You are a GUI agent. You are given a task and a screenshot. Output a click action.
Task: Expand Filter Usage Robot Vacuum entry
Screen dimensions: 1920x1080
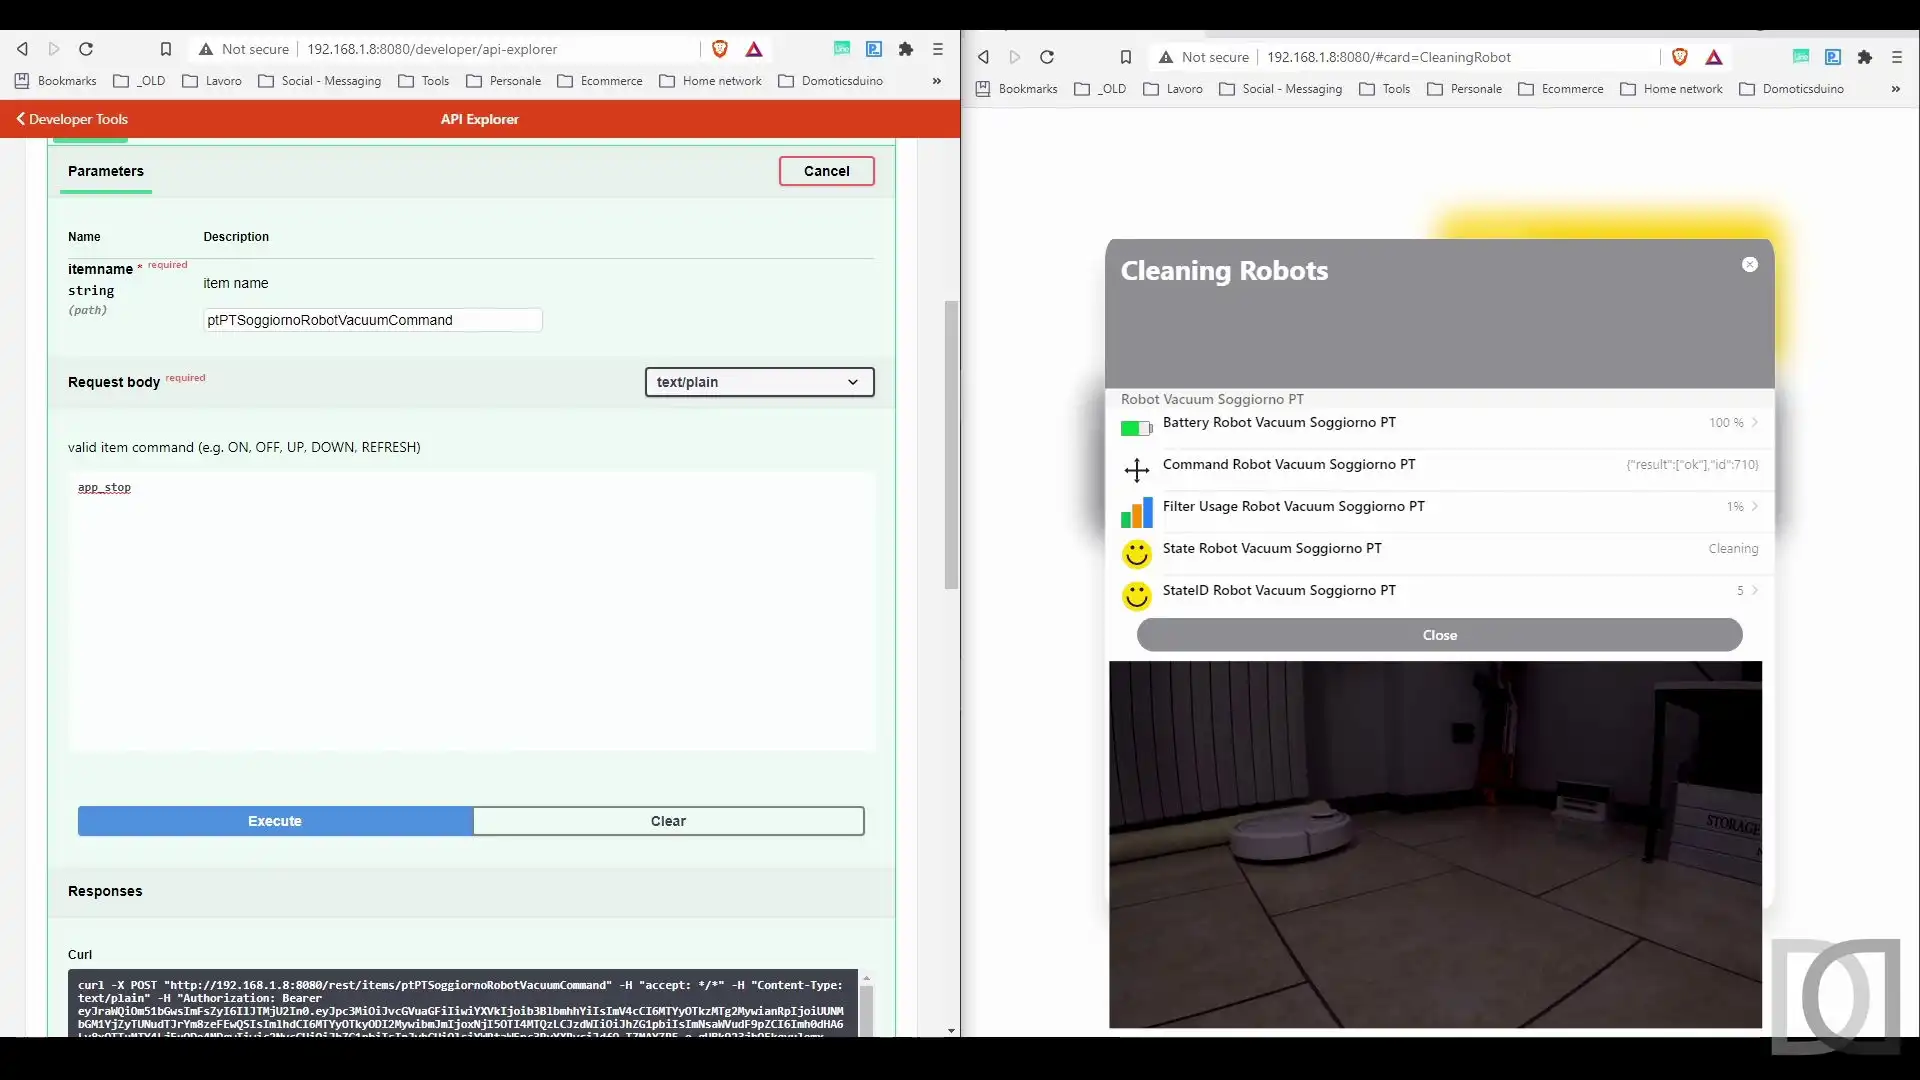tap(1754, 506)
